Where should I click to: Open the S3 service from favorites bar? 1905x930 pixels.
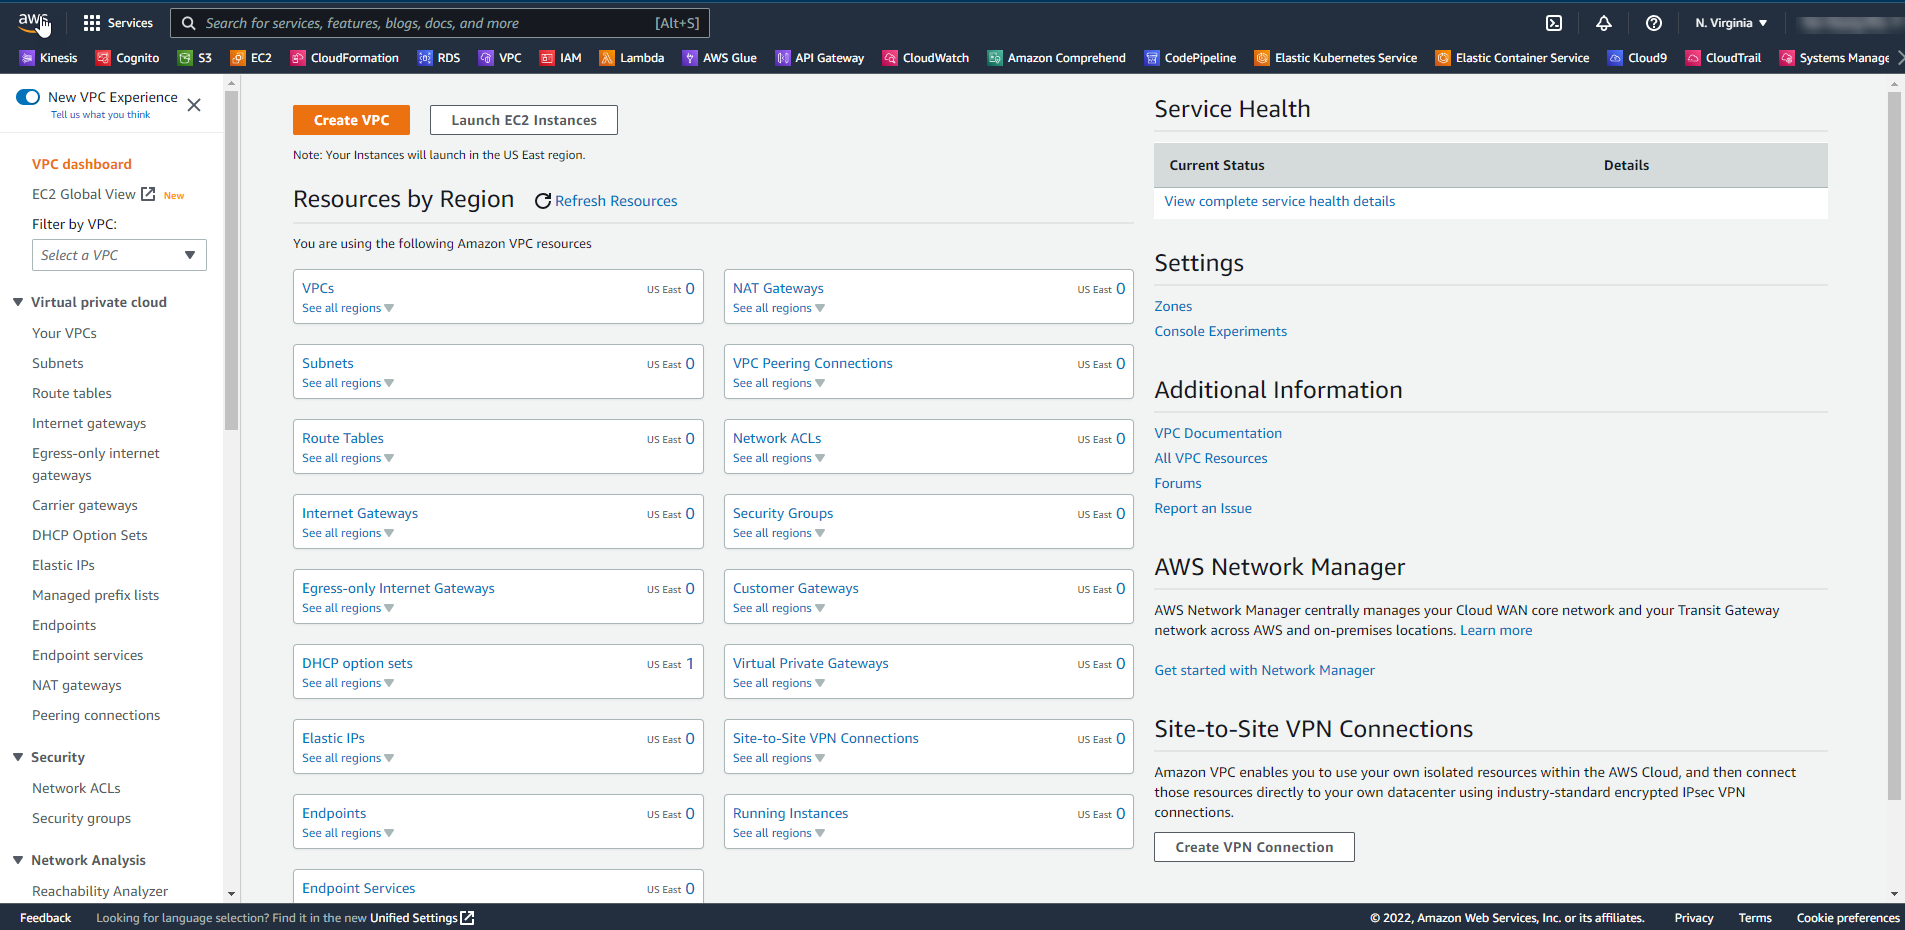(x=195, y=57)
